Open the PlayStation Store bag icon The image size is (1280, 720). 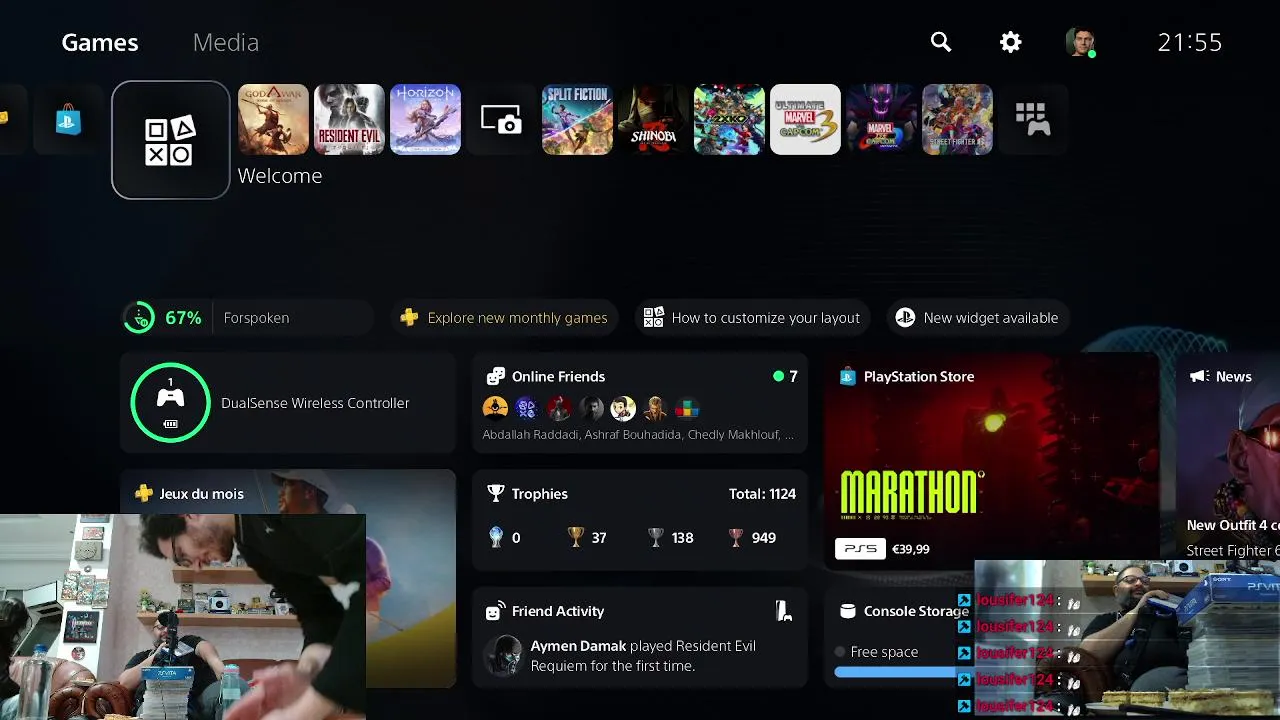point(68,120)
